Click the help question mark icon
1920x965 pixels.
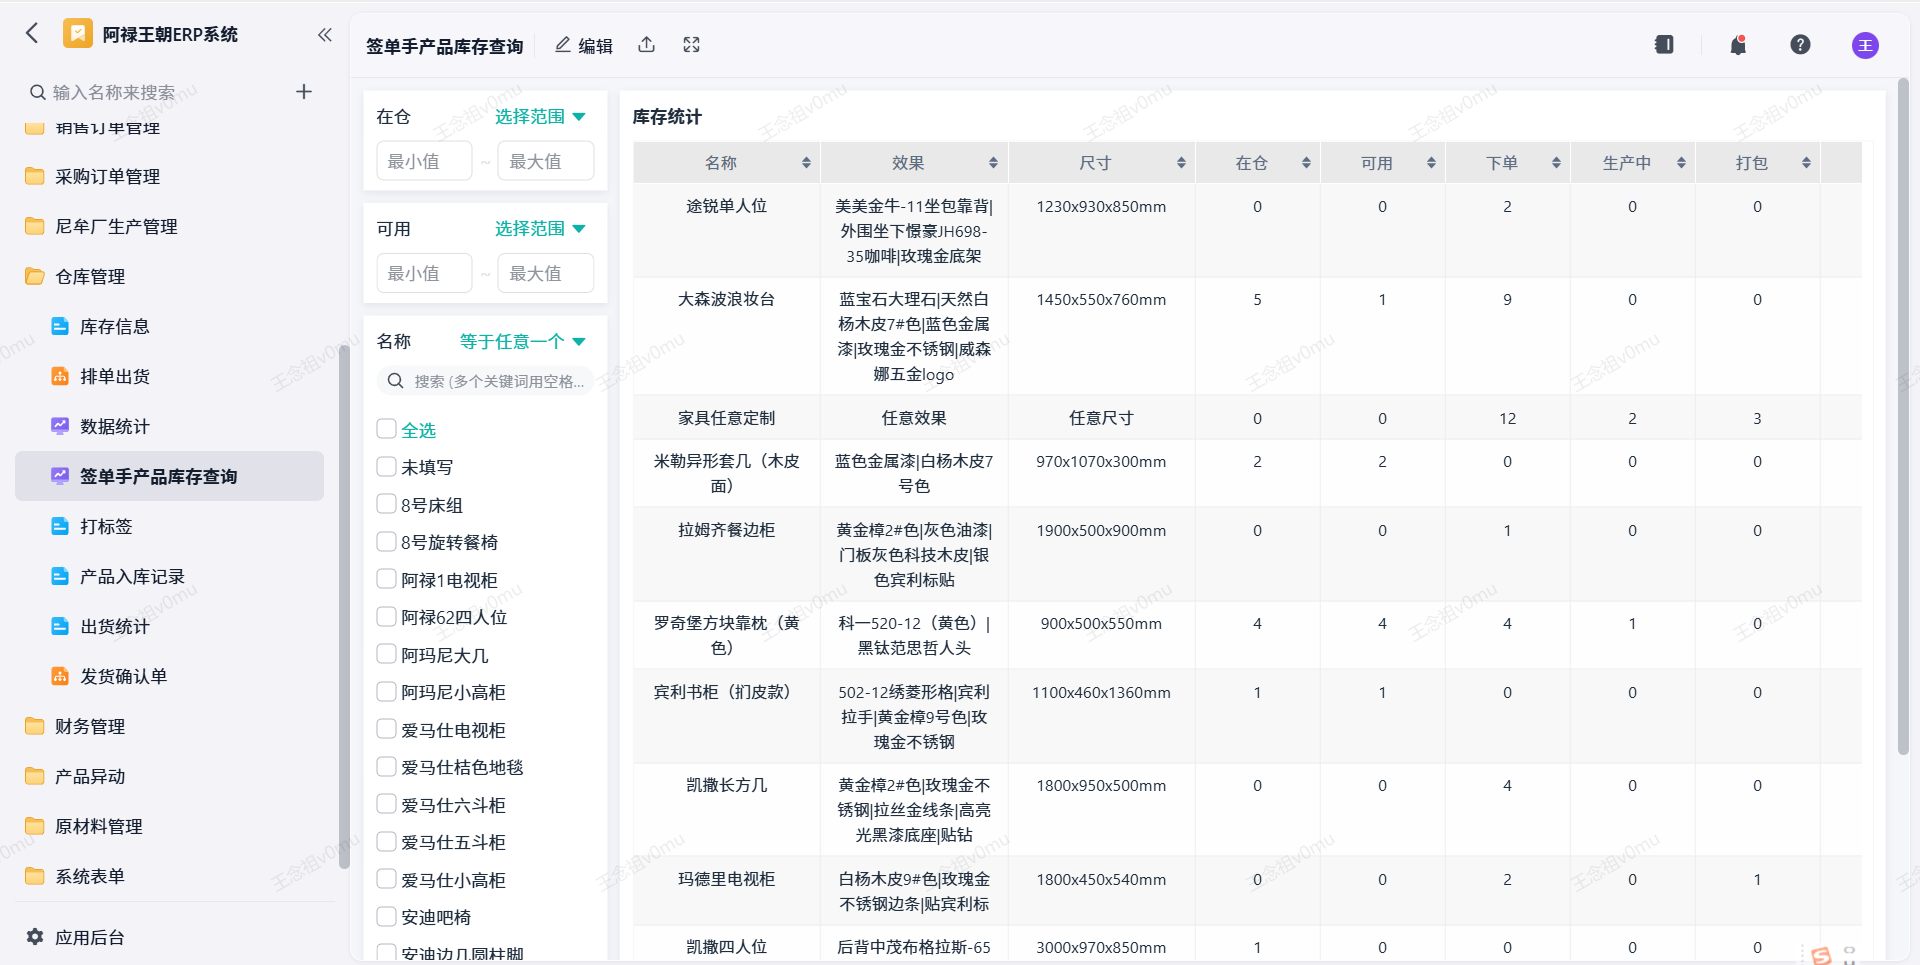click(1800, 45)
